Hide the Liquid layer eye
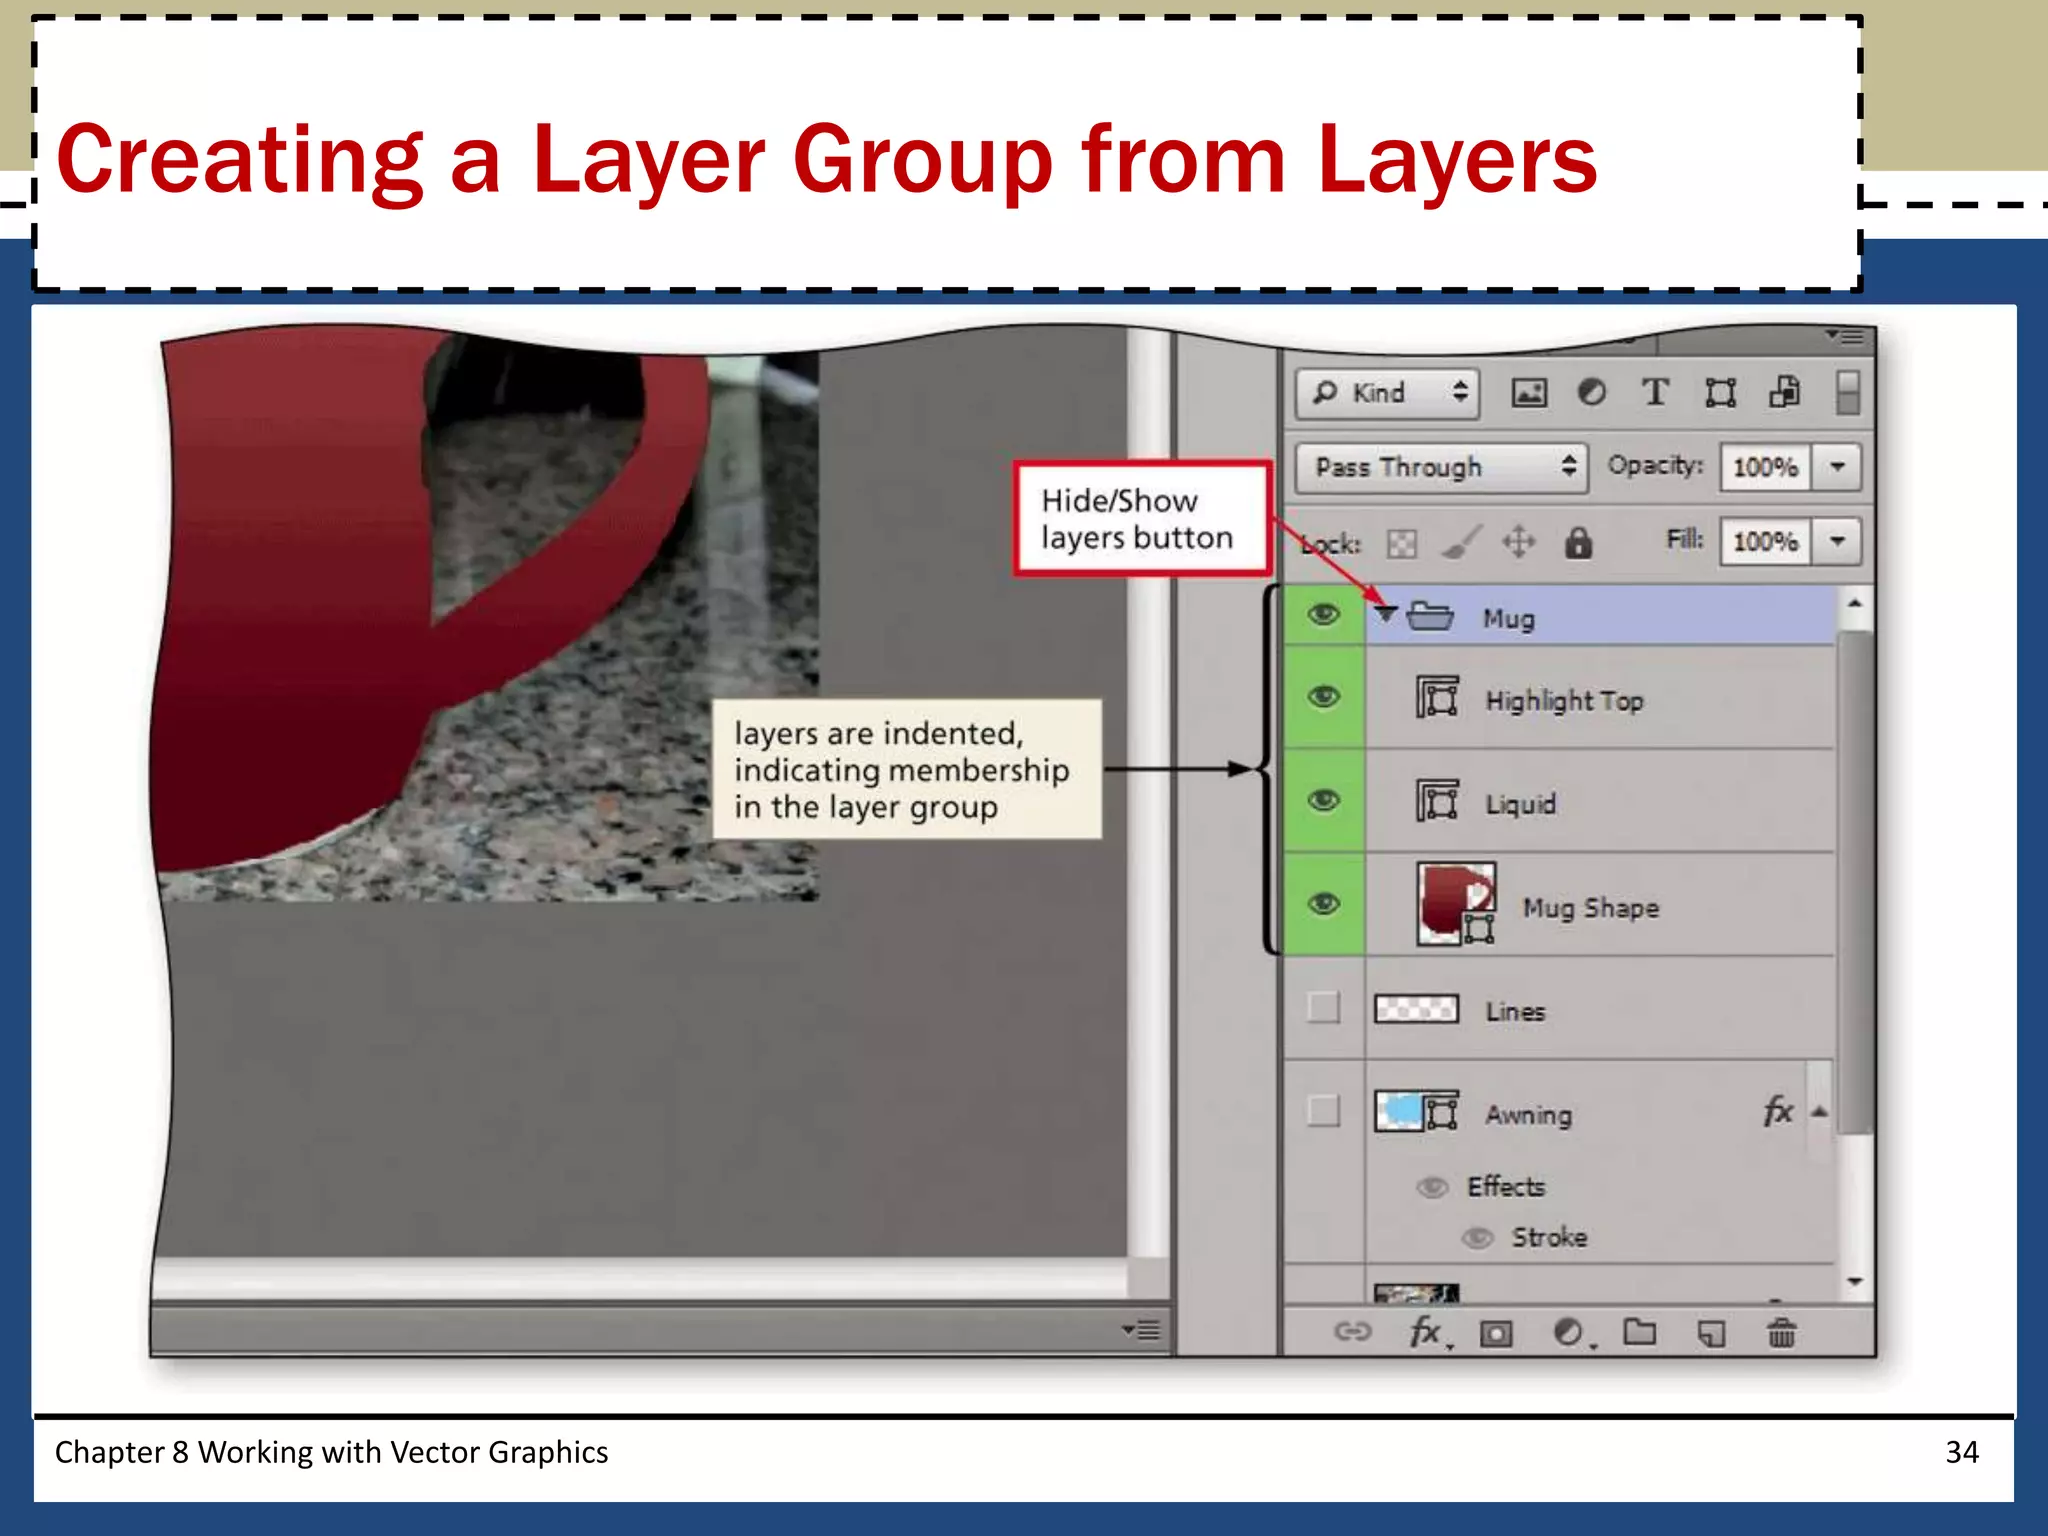Screen dimensions: 2048x1536 coord(1324,800)
